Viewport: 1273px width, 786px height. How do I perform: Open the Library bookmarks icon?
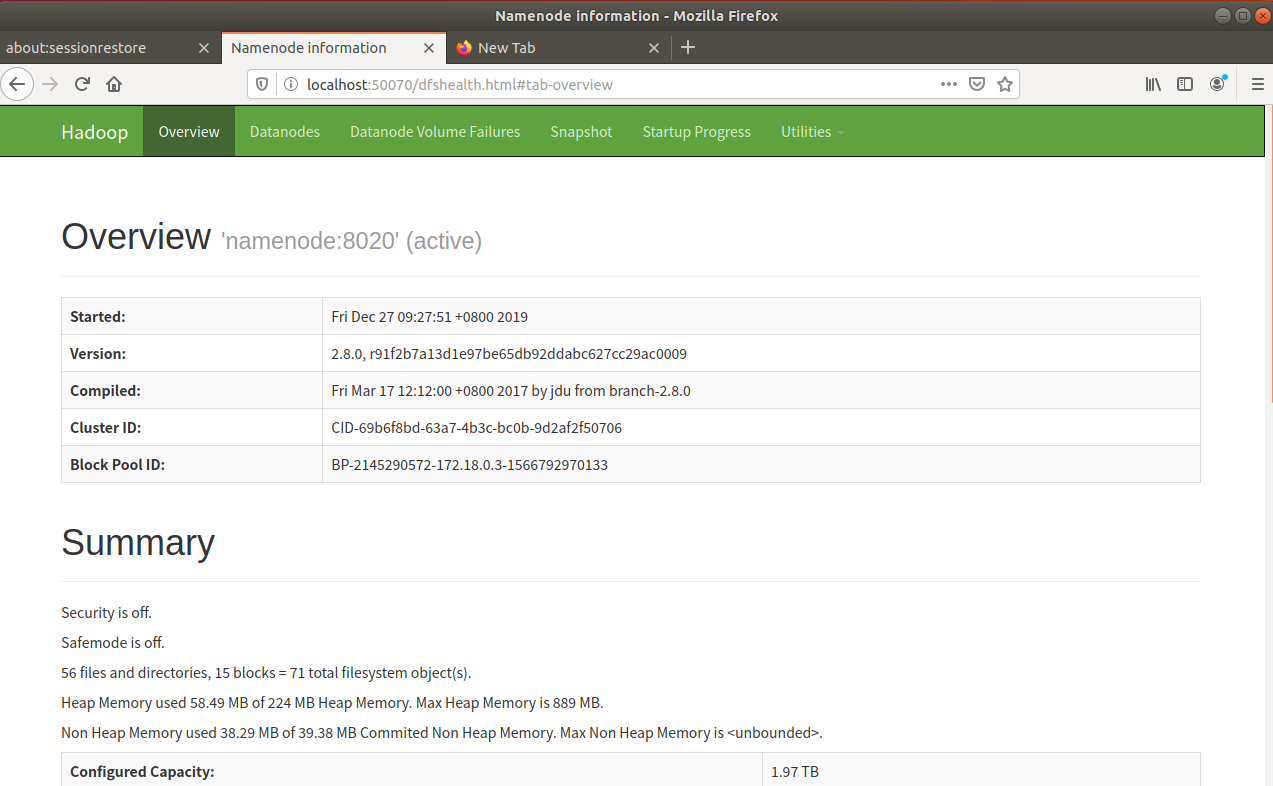click(1153, 84)
